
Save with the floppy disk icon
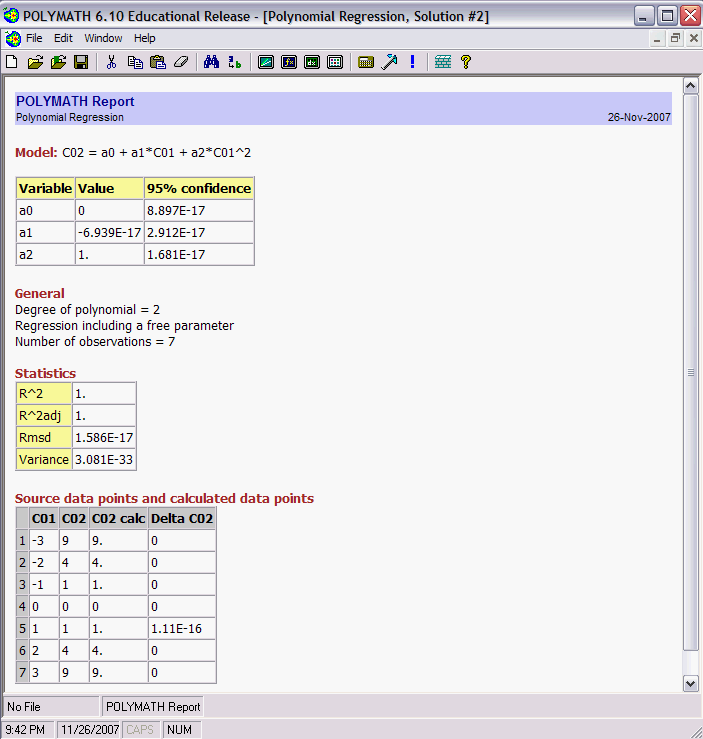81,62
